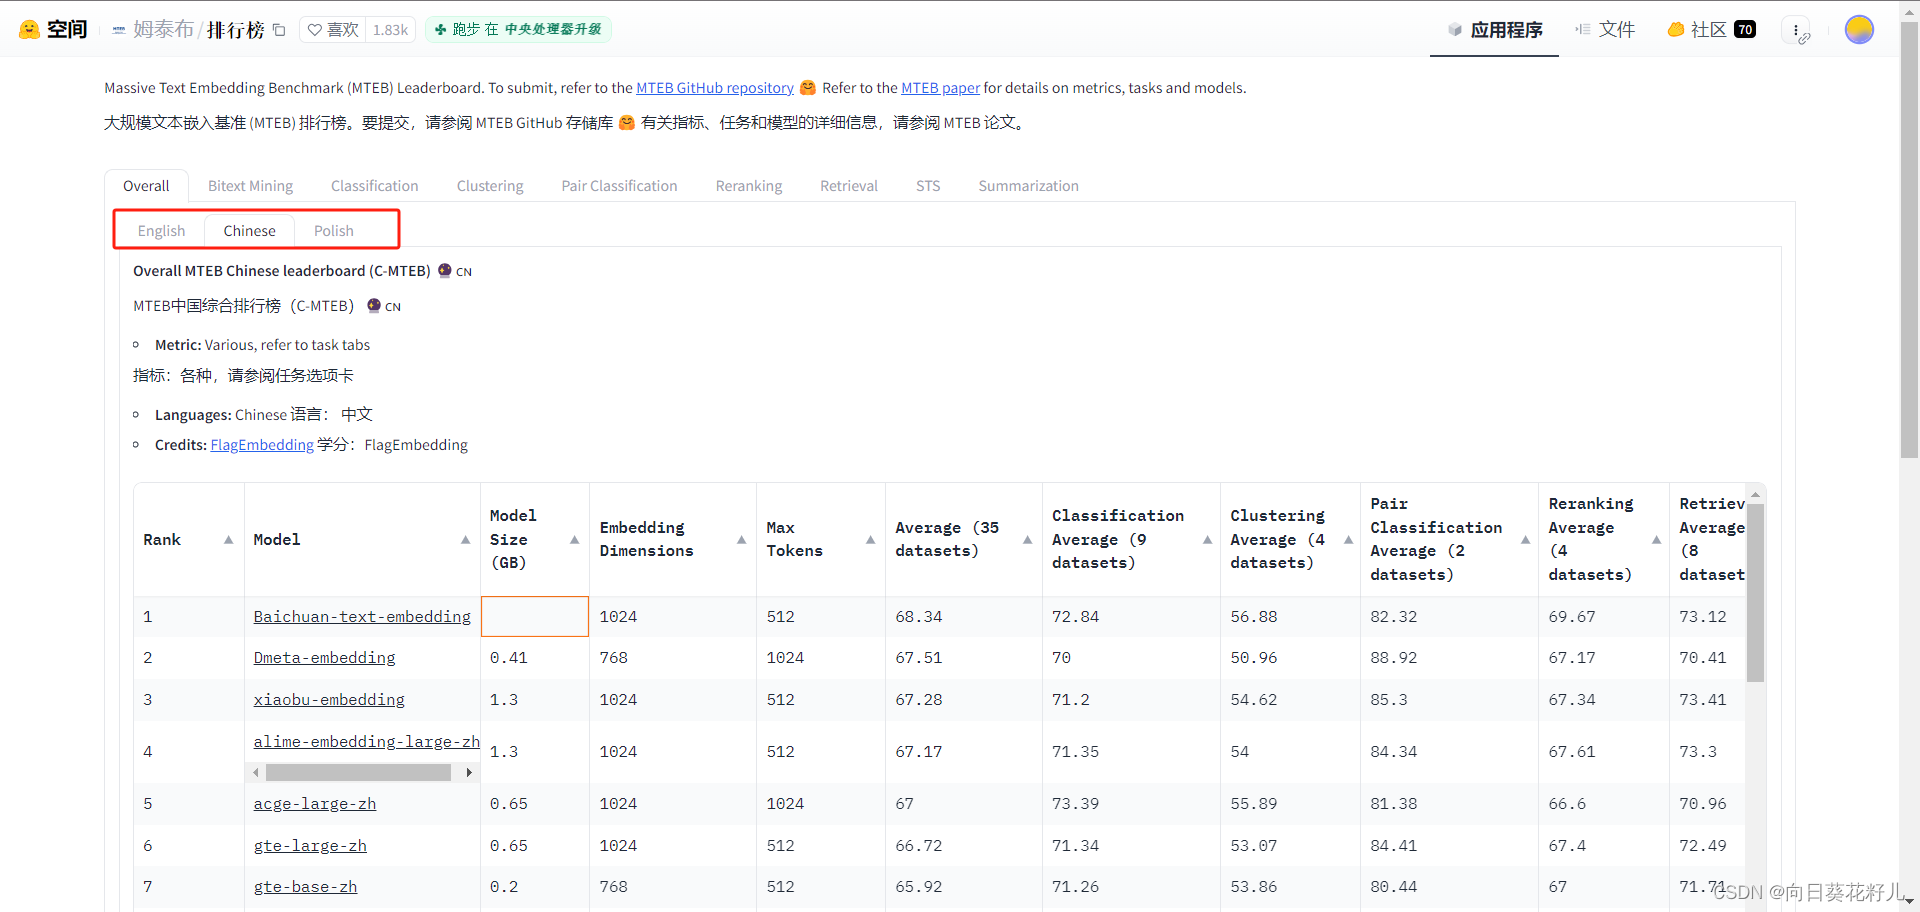
Task: Open the FlagEmbedding credits link
Action: coord(262,445)
